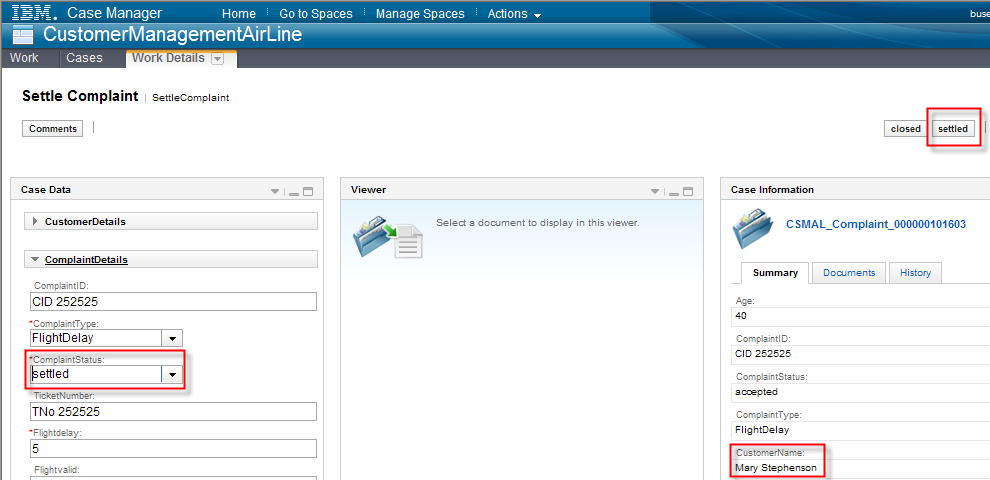Click the SettleComplaint step name text
Screen dimensions: 990x480
click(x=191, y=98)
